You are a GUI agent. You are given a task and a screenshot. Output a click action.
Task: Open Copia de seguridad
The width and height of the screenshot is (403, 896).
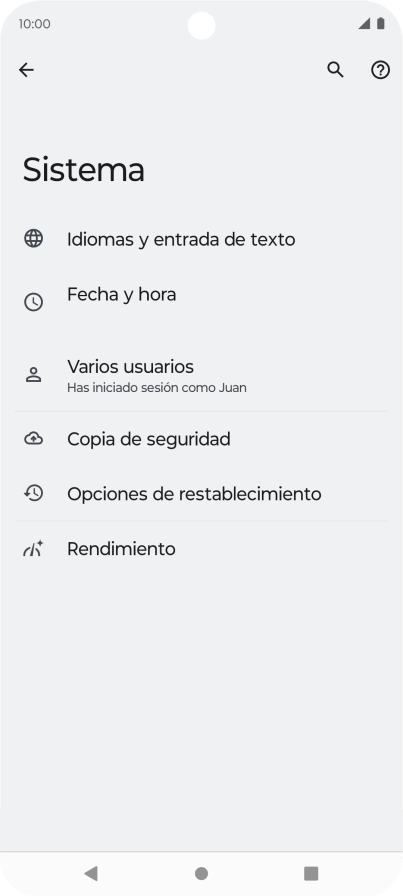pos(201,439)
